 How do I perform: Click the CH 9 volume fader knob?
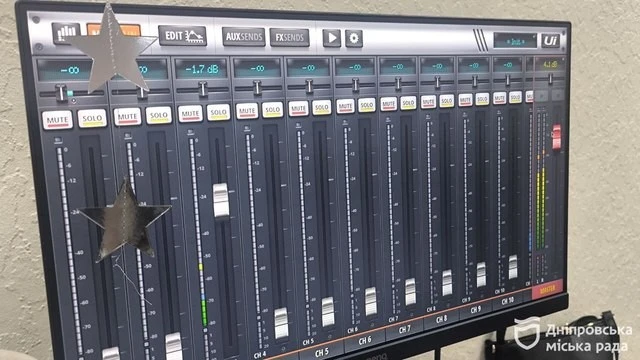click(x=481, y=274)
